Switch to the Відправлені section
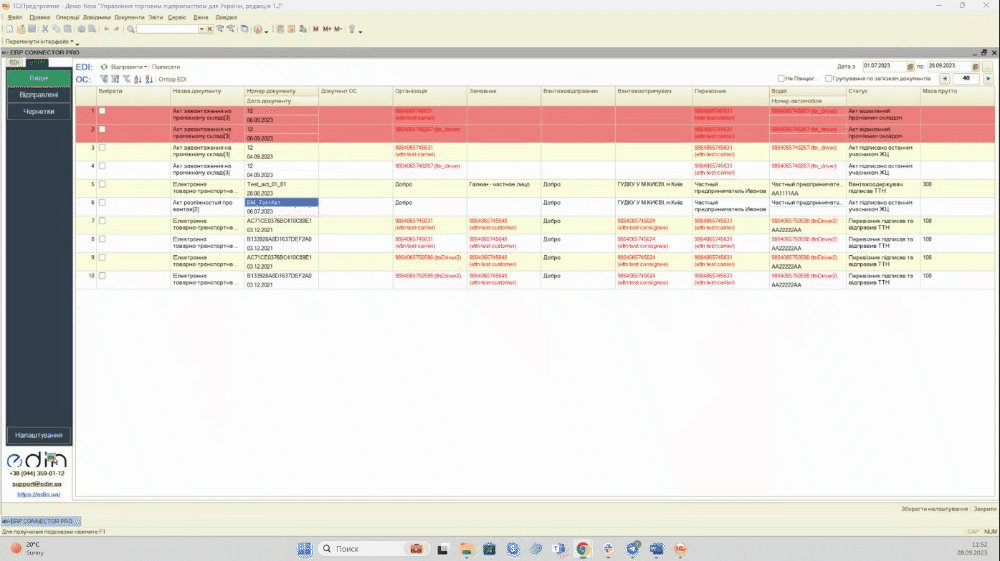This screenshot has width=1000, height=561. click(39, 94)
